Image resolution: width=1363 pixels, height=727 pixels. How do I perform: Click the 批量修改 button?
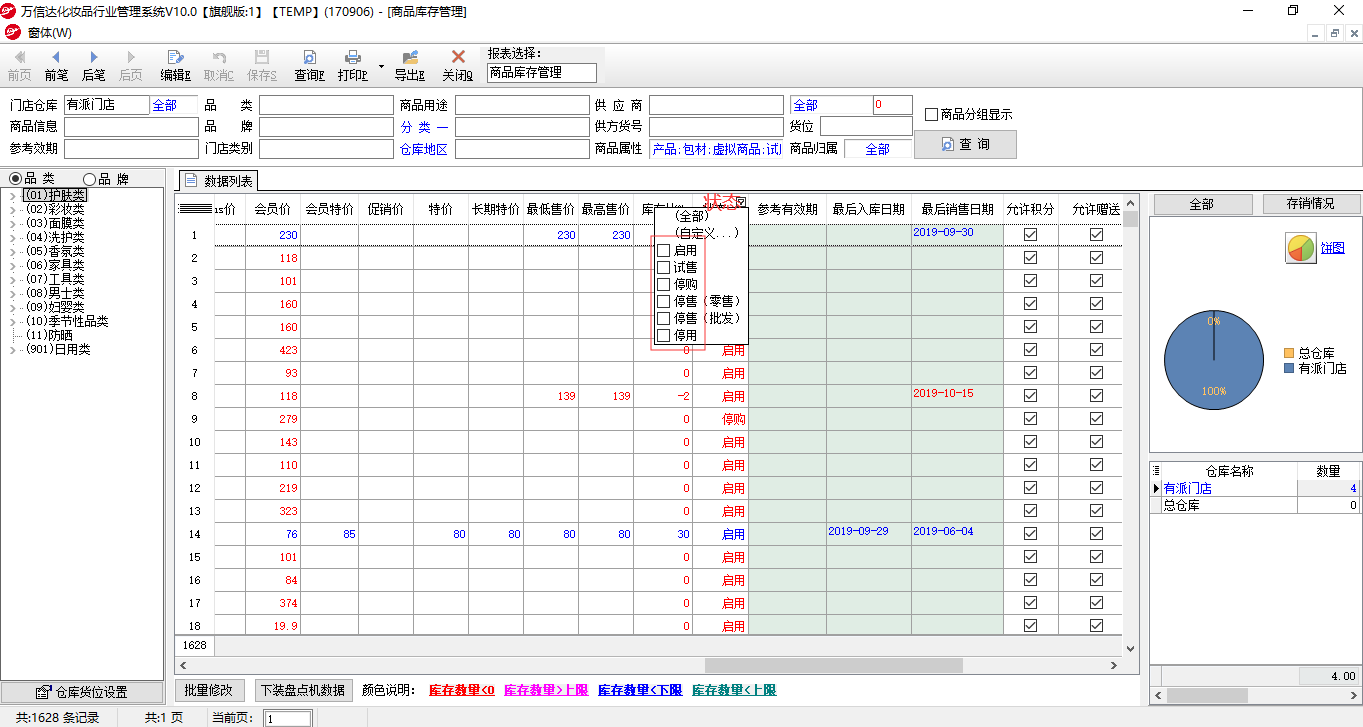(210, 690)
